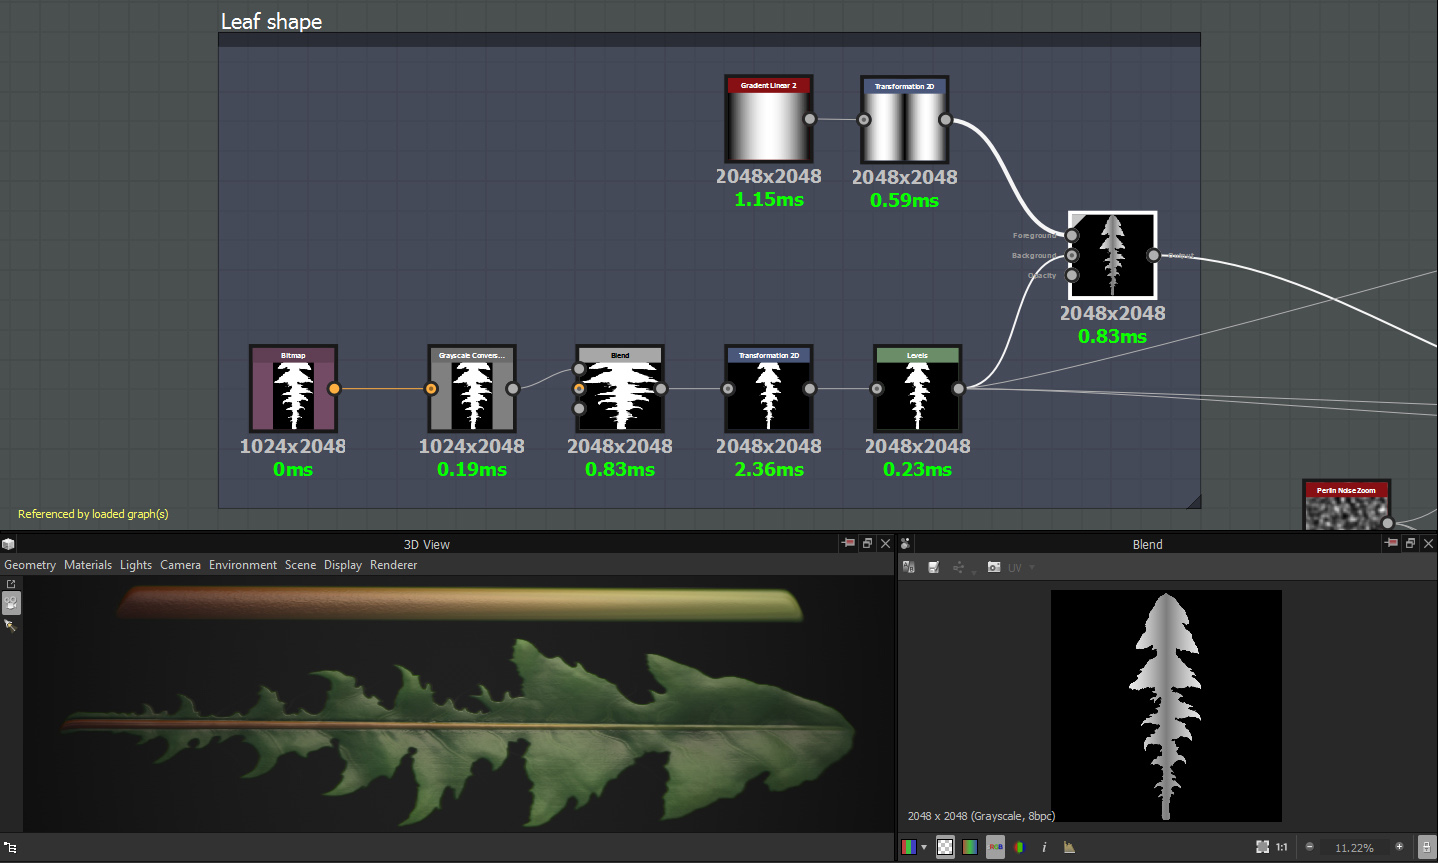The image size is (1438, 863).
Task: Select the Perlin Noise Zoom node
Action: click(x=1347, y=505)
